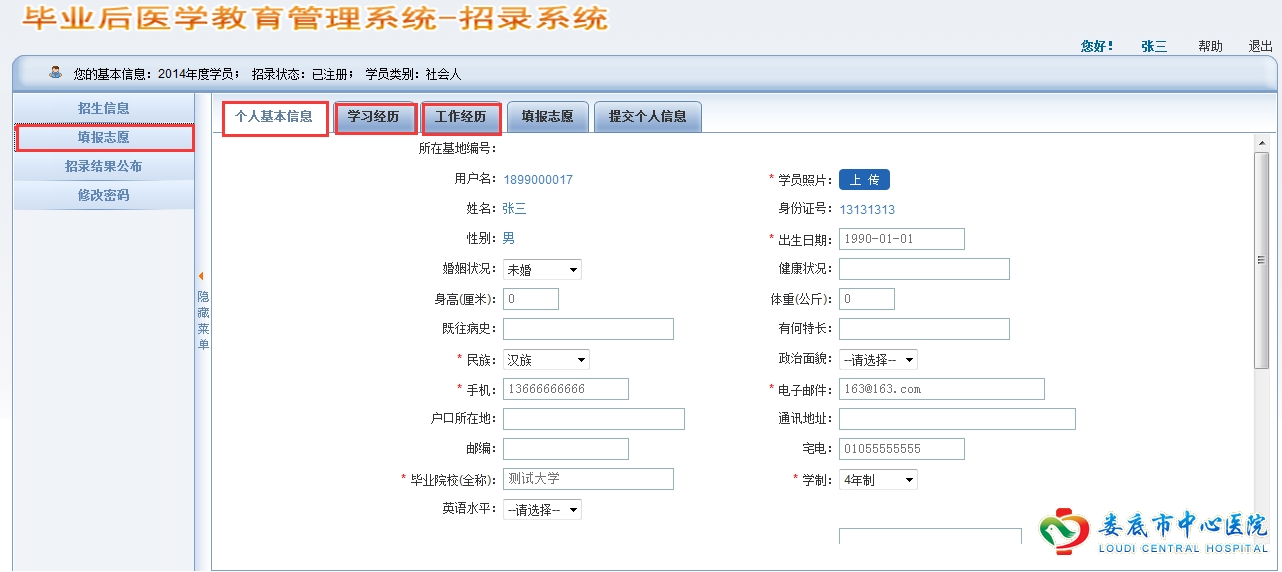Focus the 手机 phone number field
The height and width of the screenshot is (572, 1282).
pos(565,389)
